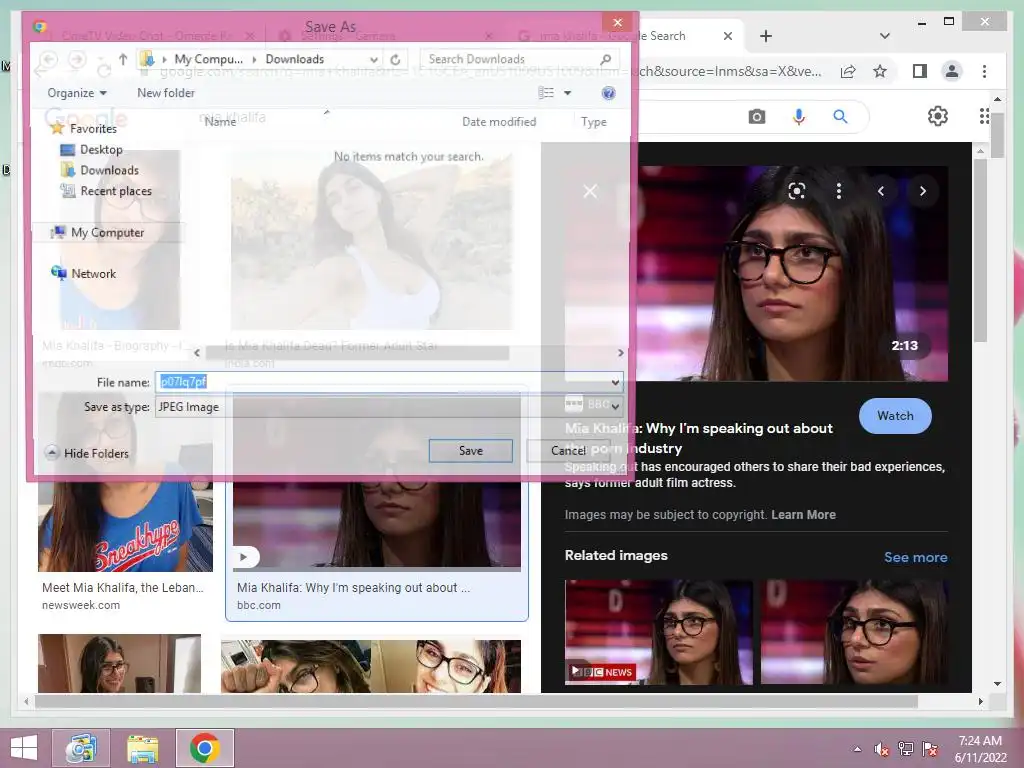Open the newsweek.com Sneakhype image result

pos(125,526)
